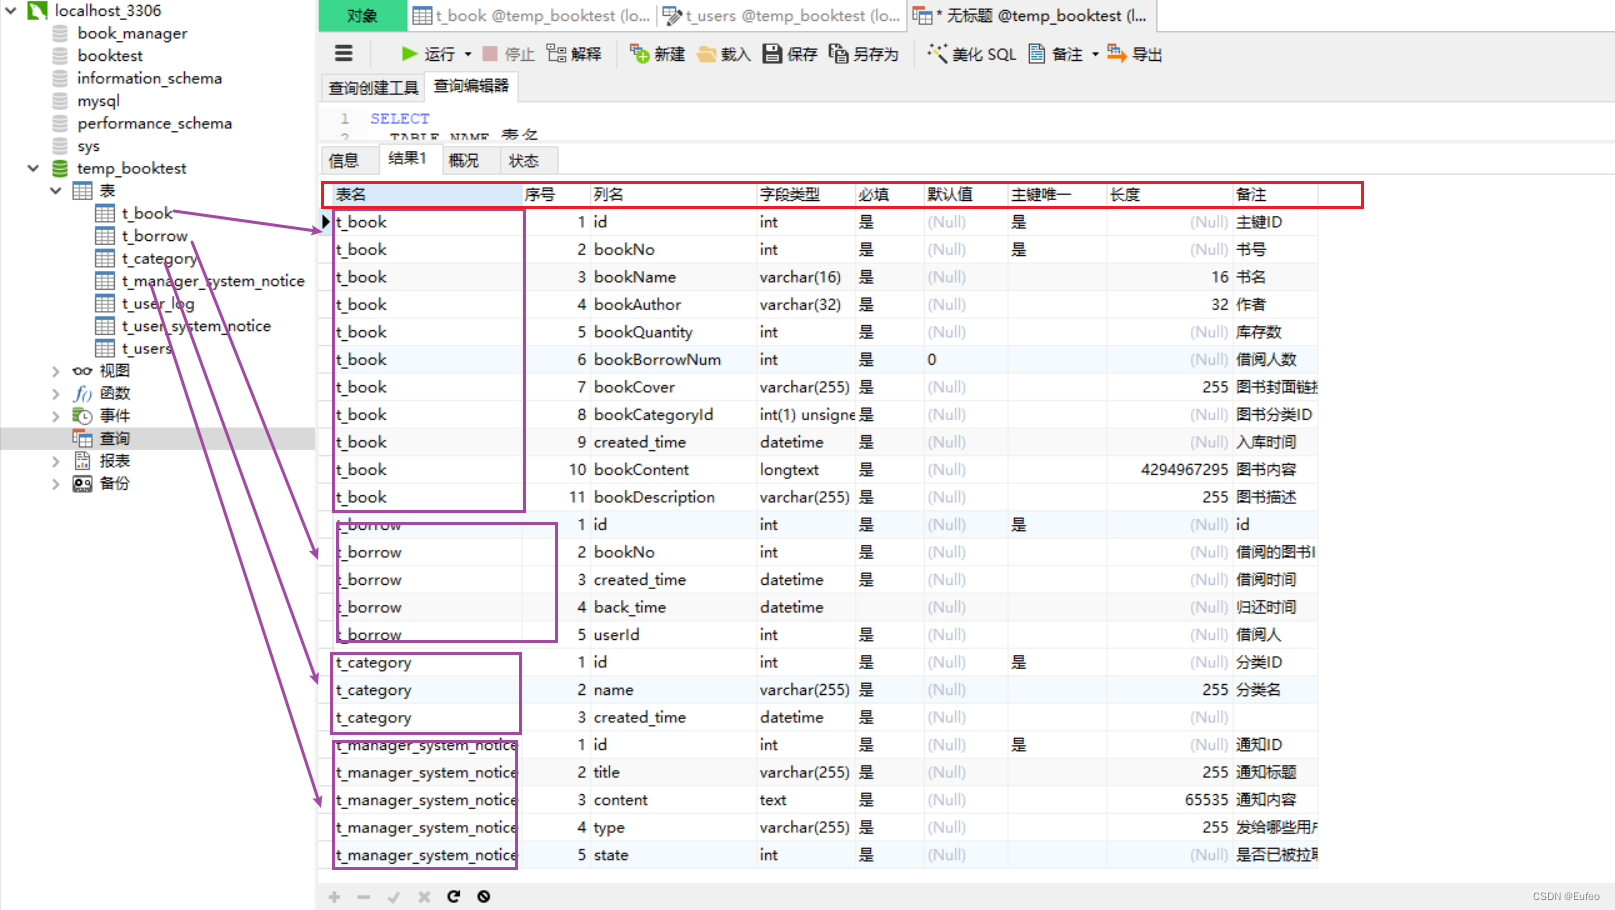Select the book_manager database
The image size is (1615, 910).
pyautogui.click(x=132, y=33)
